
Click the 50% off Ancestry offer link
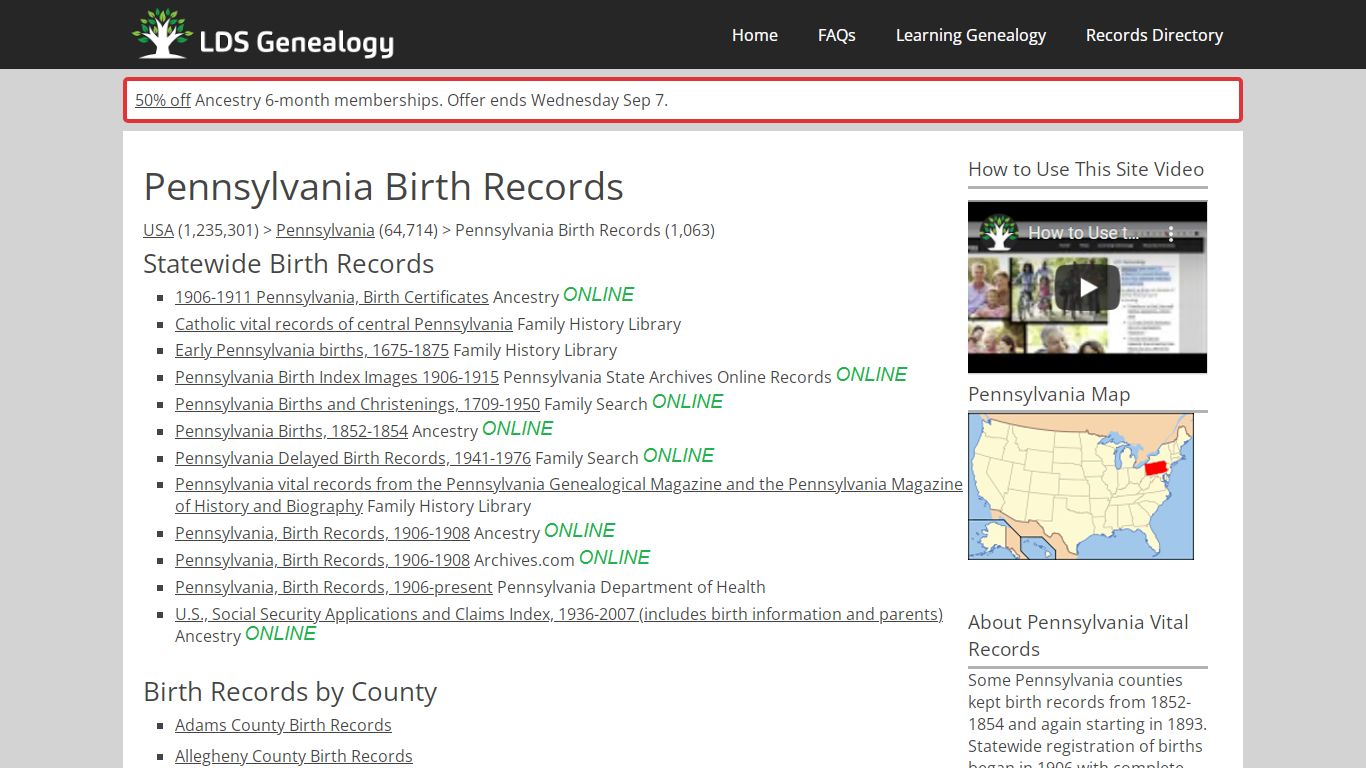coord(163,100)
